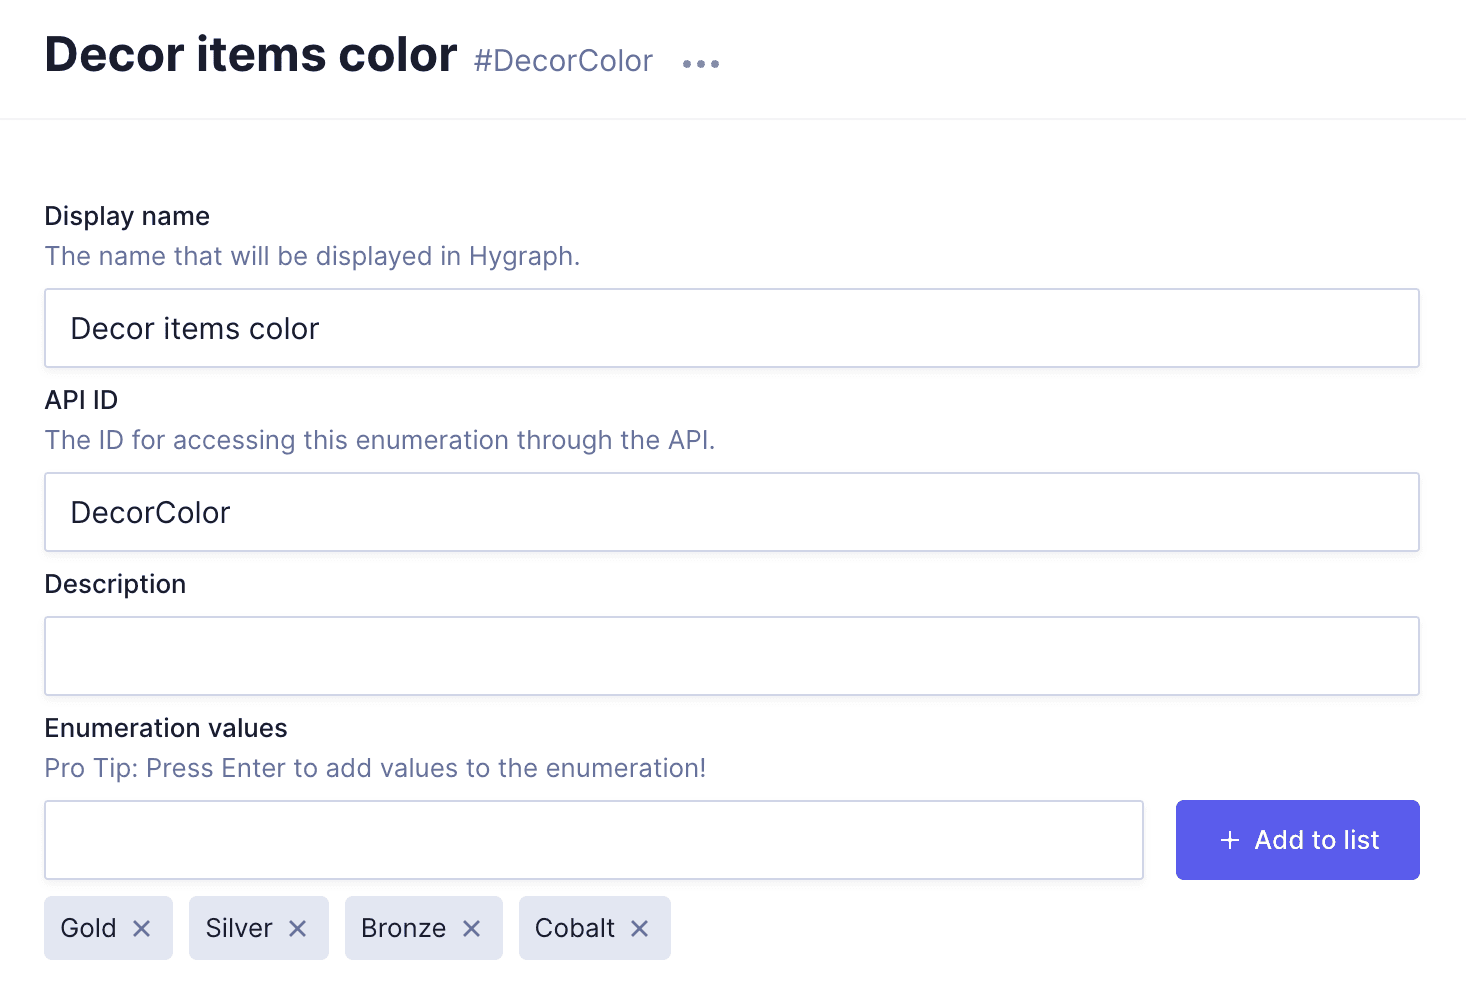Remove the Gold enumeration value

[x=142, y=928]
